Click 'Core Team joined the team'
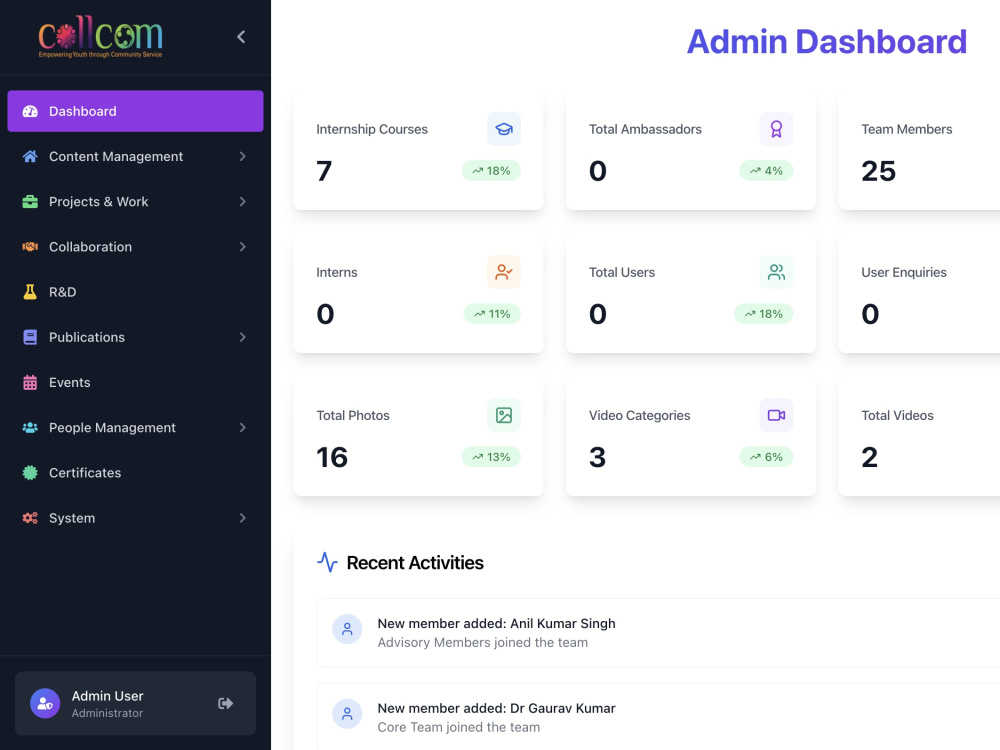The height and width of the screenshot is (750, 1000). [x=459, y=727]
